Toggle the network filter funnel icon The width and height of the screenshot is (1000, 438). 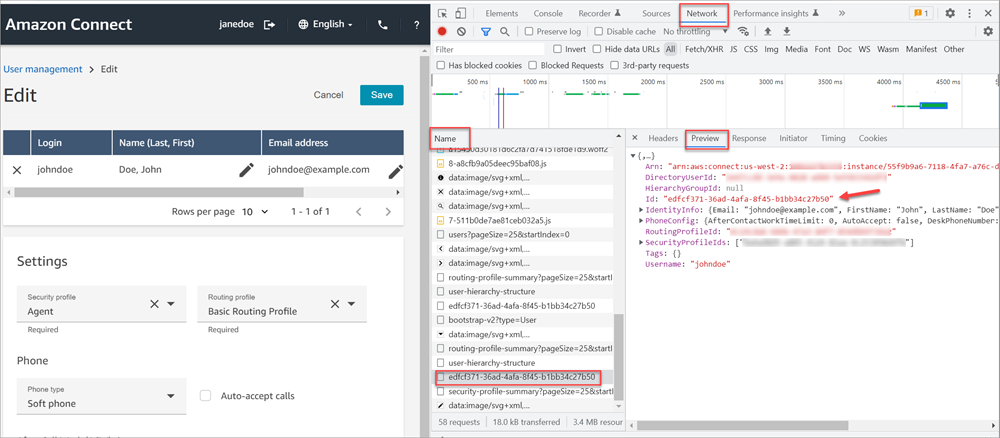pos(486,32)
